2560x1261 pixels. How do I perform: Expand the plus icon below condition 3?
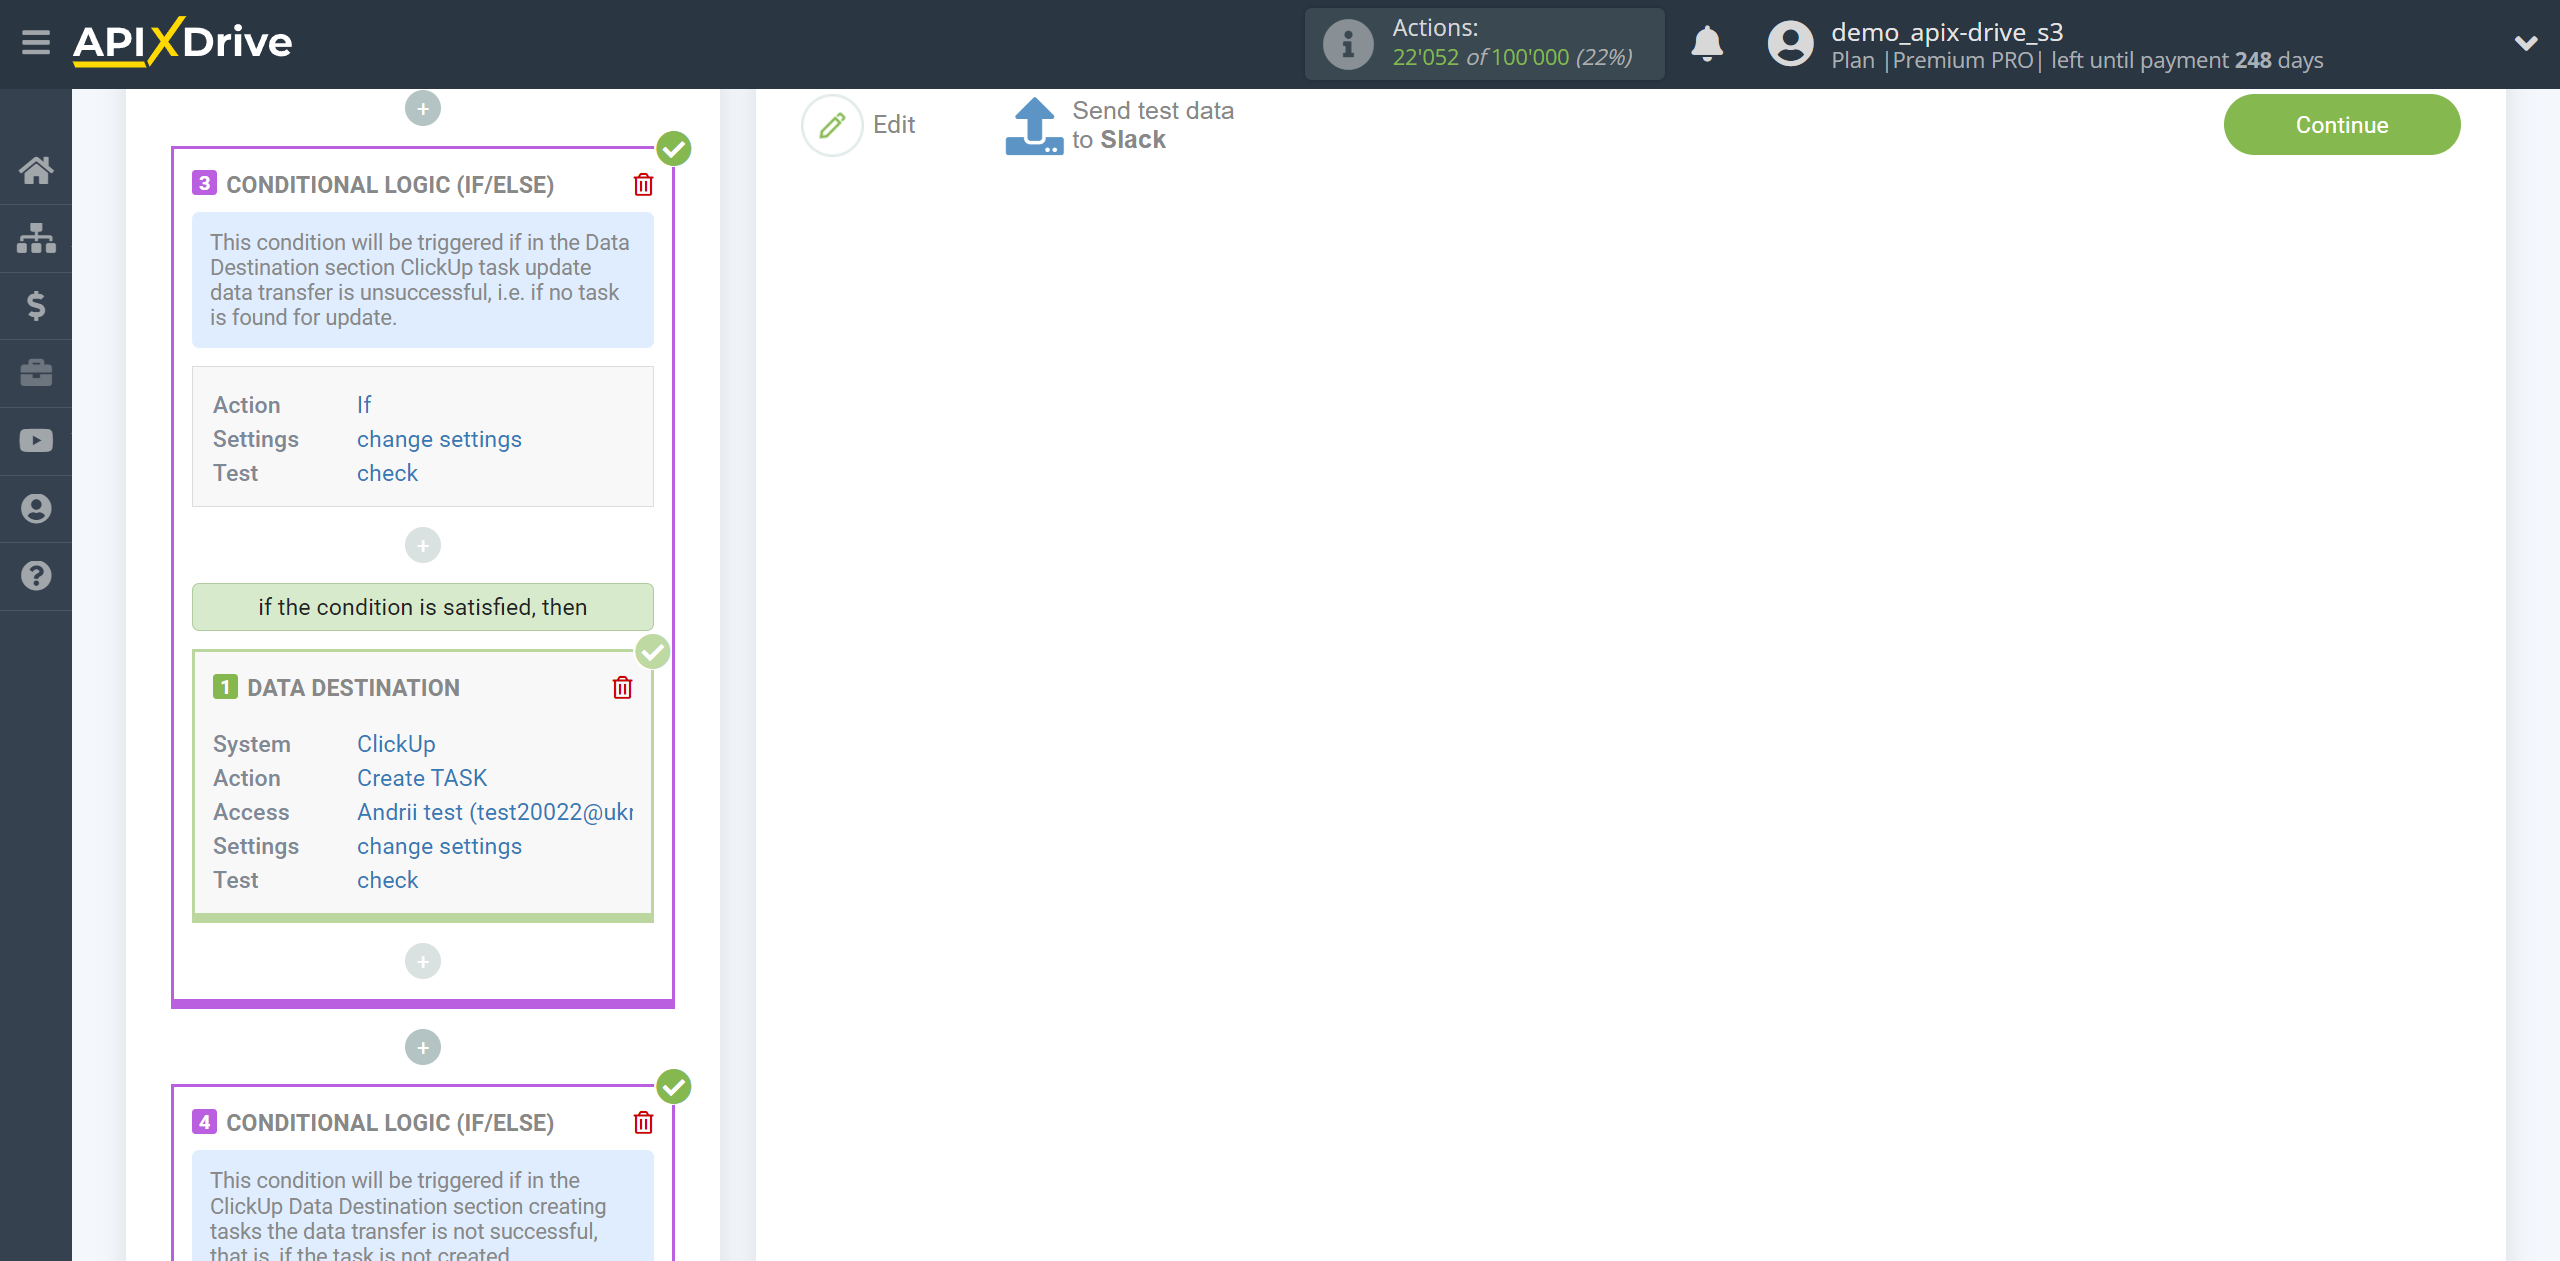pos(423,1047)
